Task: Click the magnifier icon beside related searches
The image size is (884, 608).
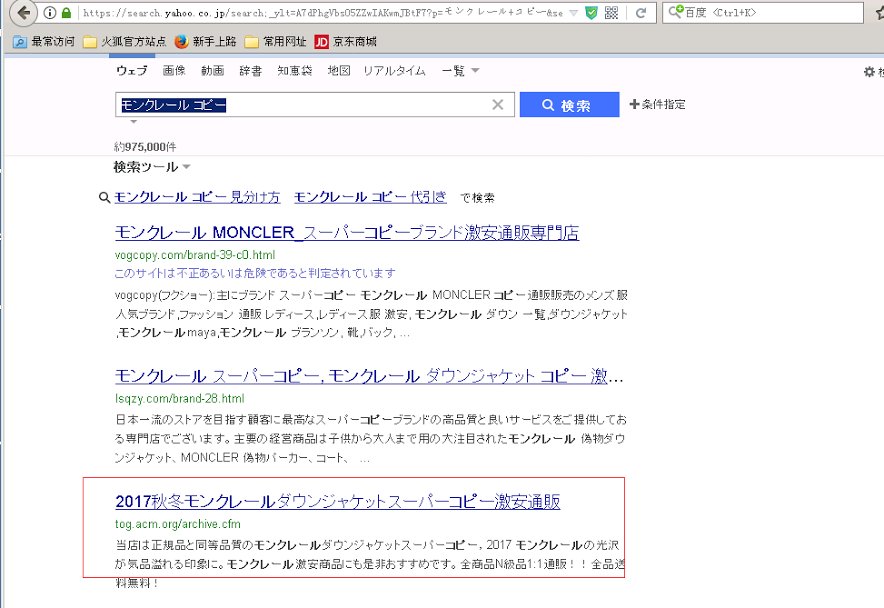Action: (104, 197)
